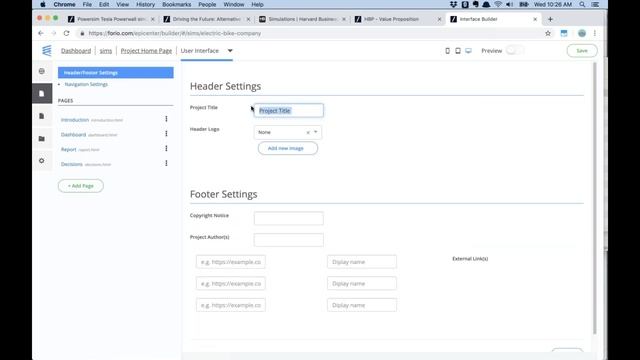Open the Header Logo dropdown
Image resolution: width=640 pixels, height=360 pixels.
[x=316, y=132]
